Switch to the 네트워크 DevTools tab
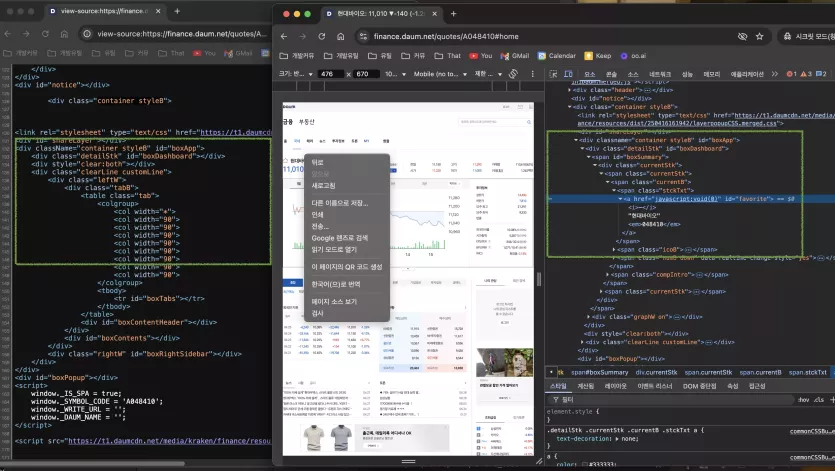This screenshot has width=835, height=471. coord(660,74)
